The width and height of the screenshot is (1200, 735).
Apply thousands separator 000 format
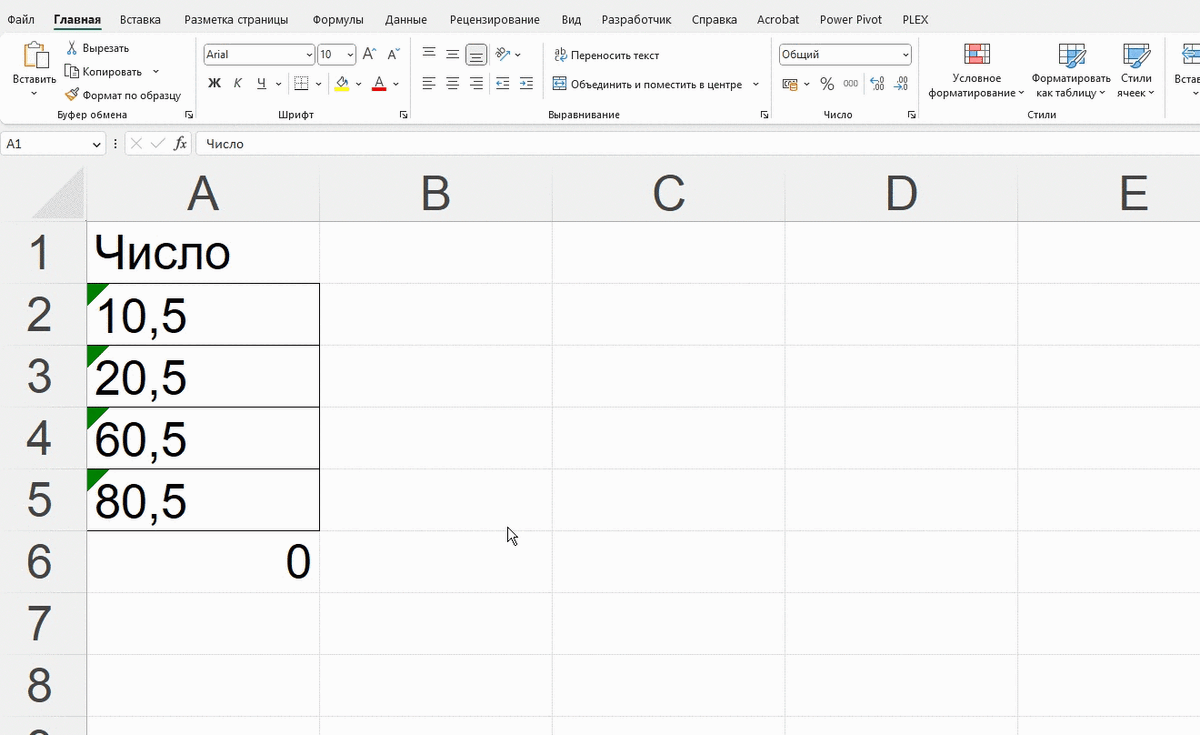tap(850, 84)
